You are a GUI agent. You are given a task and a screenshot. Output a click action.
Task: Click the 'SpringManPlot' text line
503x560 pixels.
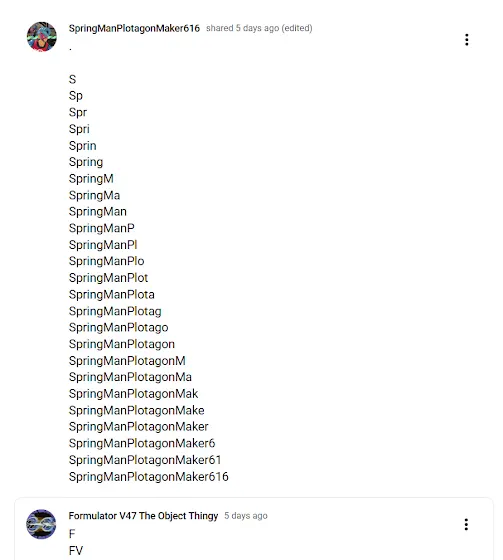(x=108, y=278)
